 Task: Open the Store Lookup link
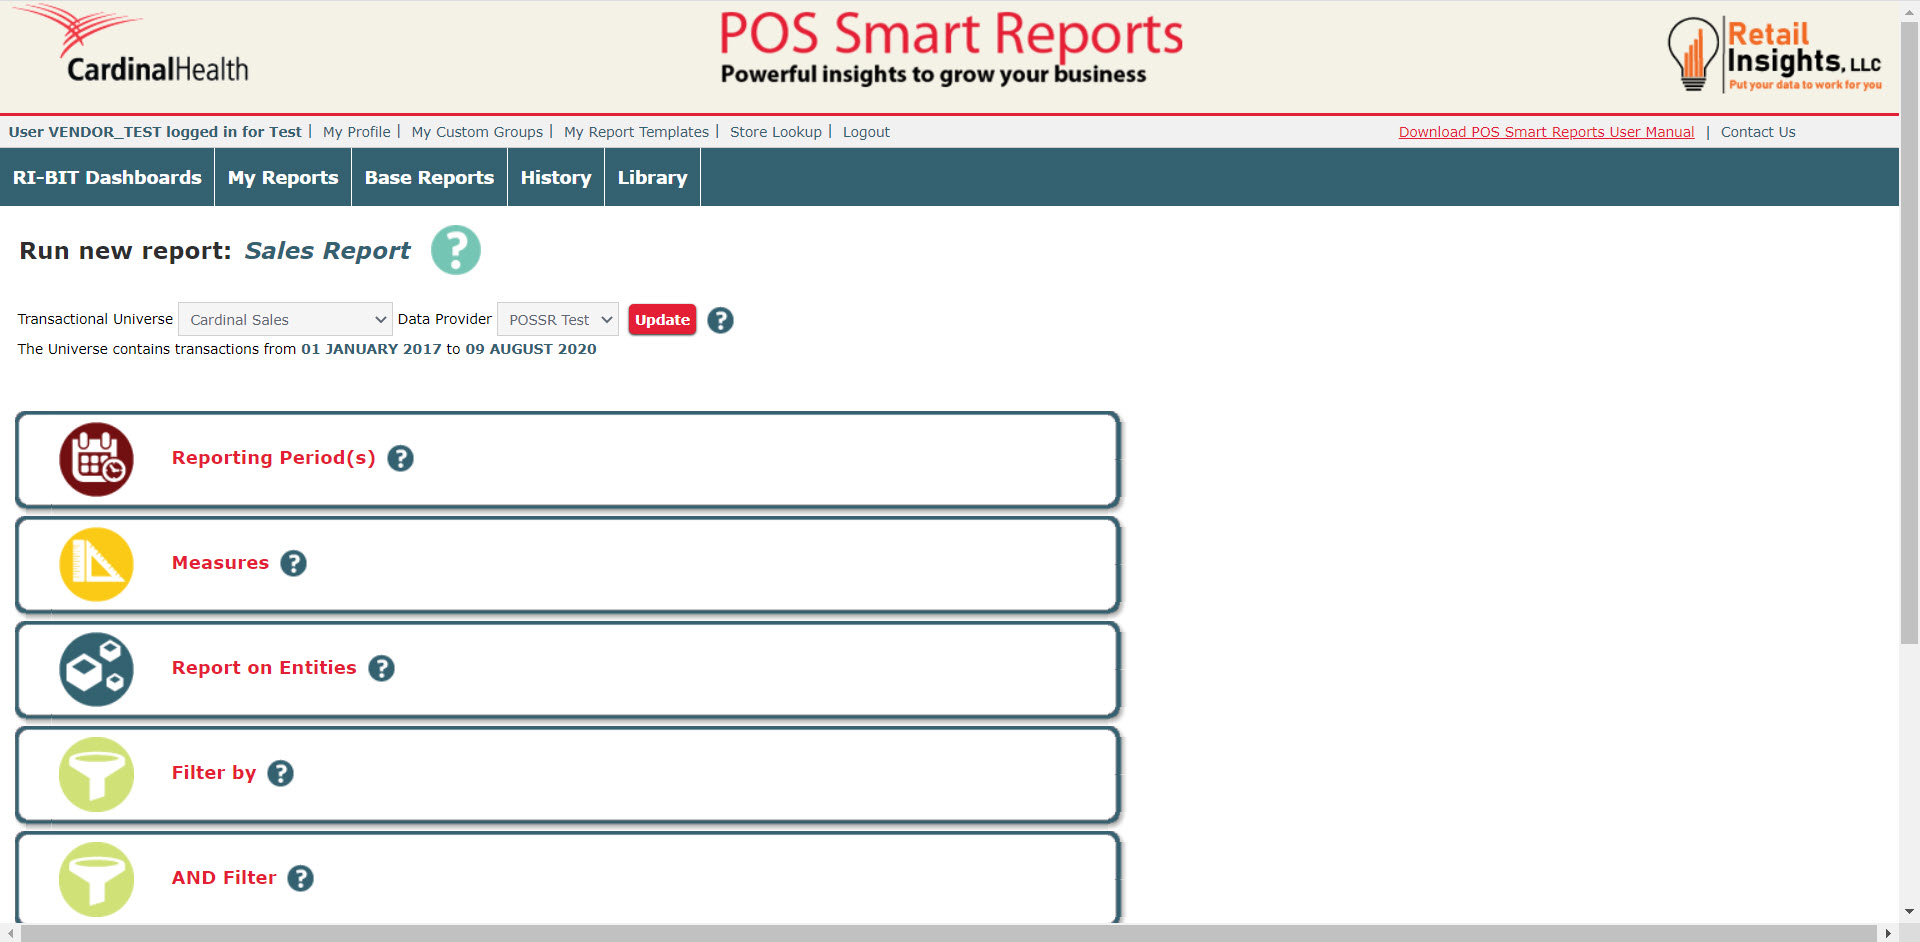[x=775, y=132]
